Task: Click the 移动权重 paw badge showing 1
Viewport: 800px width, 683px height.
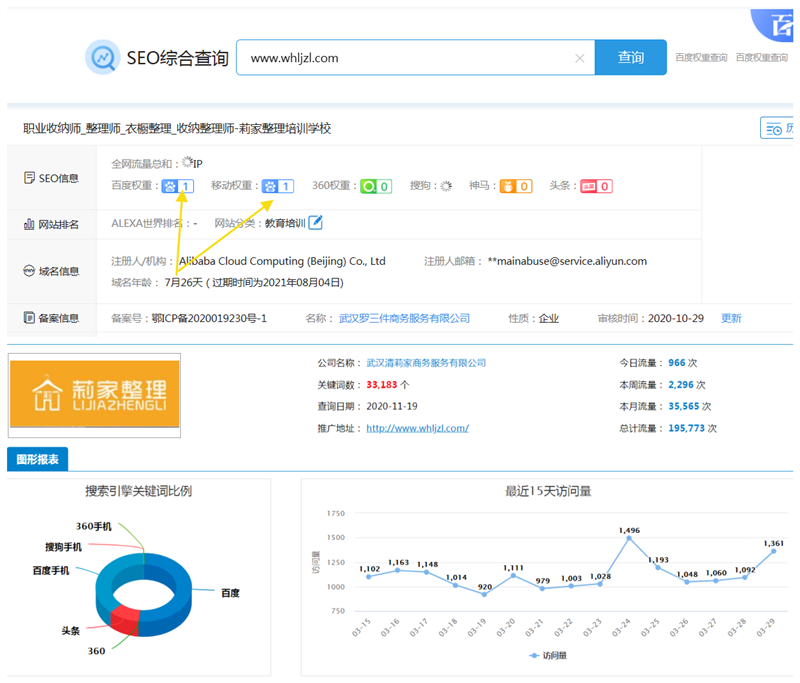Action: click(x=278, y=186)
